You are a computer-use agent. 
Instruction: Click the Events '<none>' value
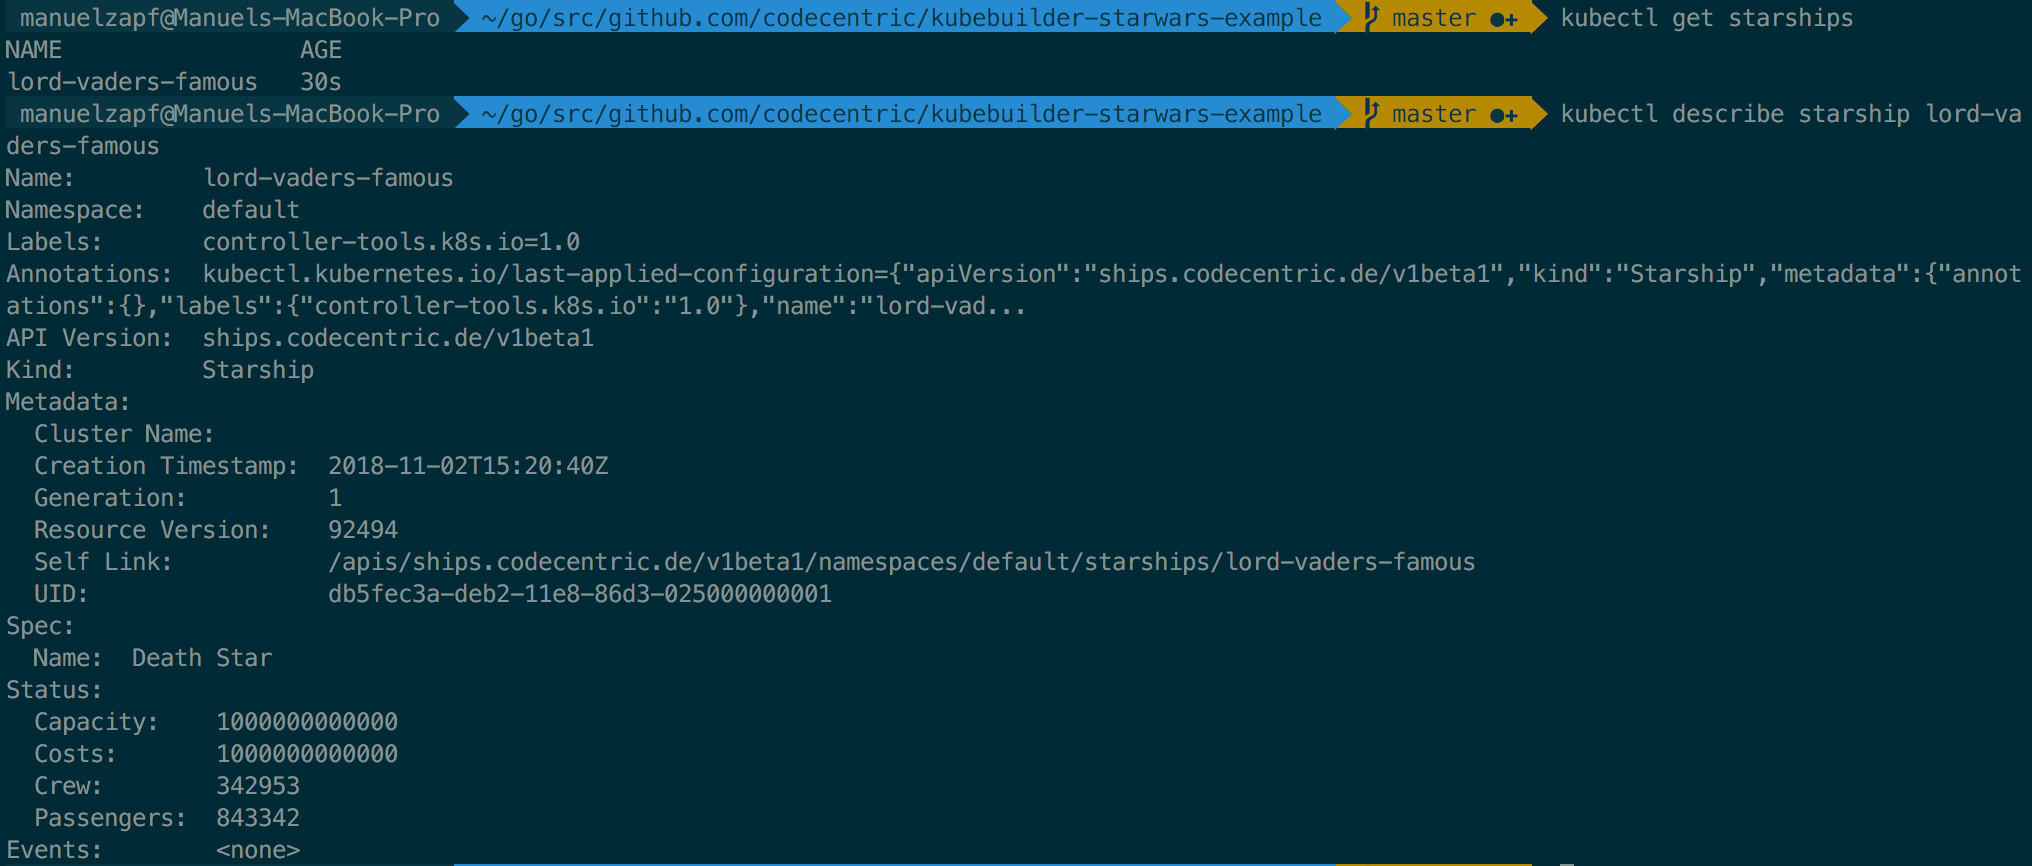click(x=258, y=850)
